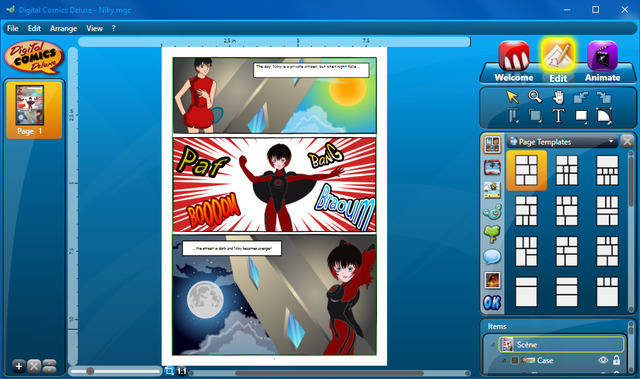Open the framed palm picture category

click(492, 167)
